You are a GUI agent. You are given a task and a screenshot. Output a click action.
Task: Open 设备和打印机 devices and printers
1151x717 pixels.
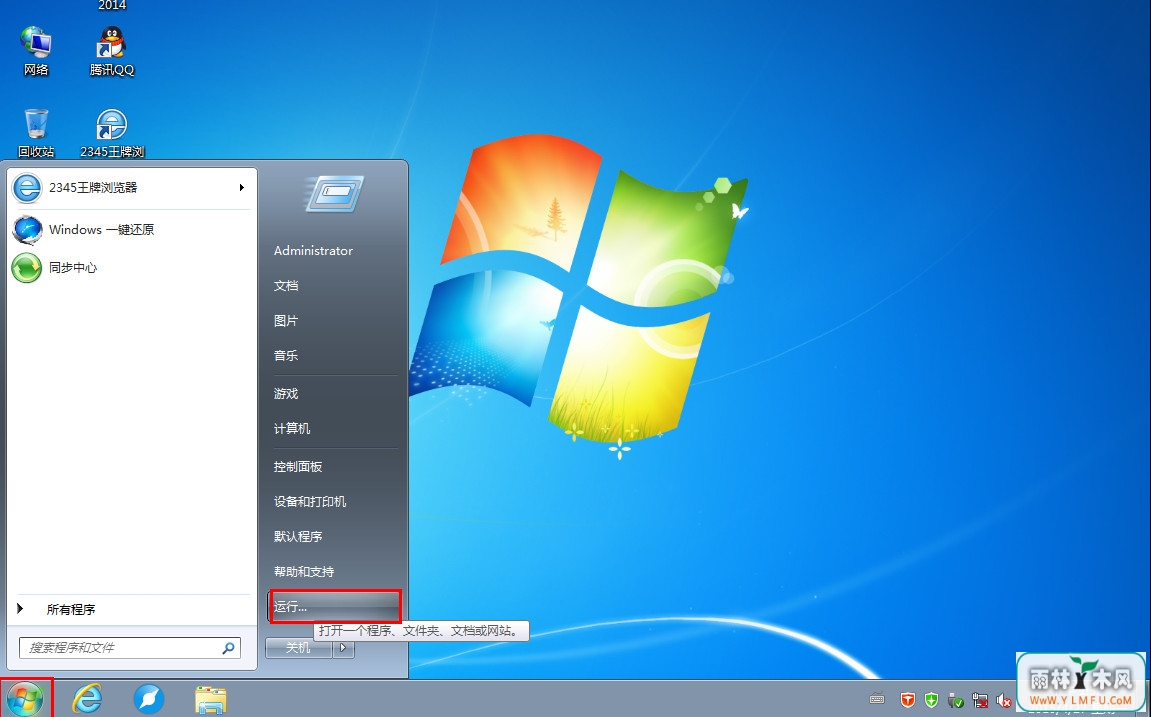(x=310, y=502)
